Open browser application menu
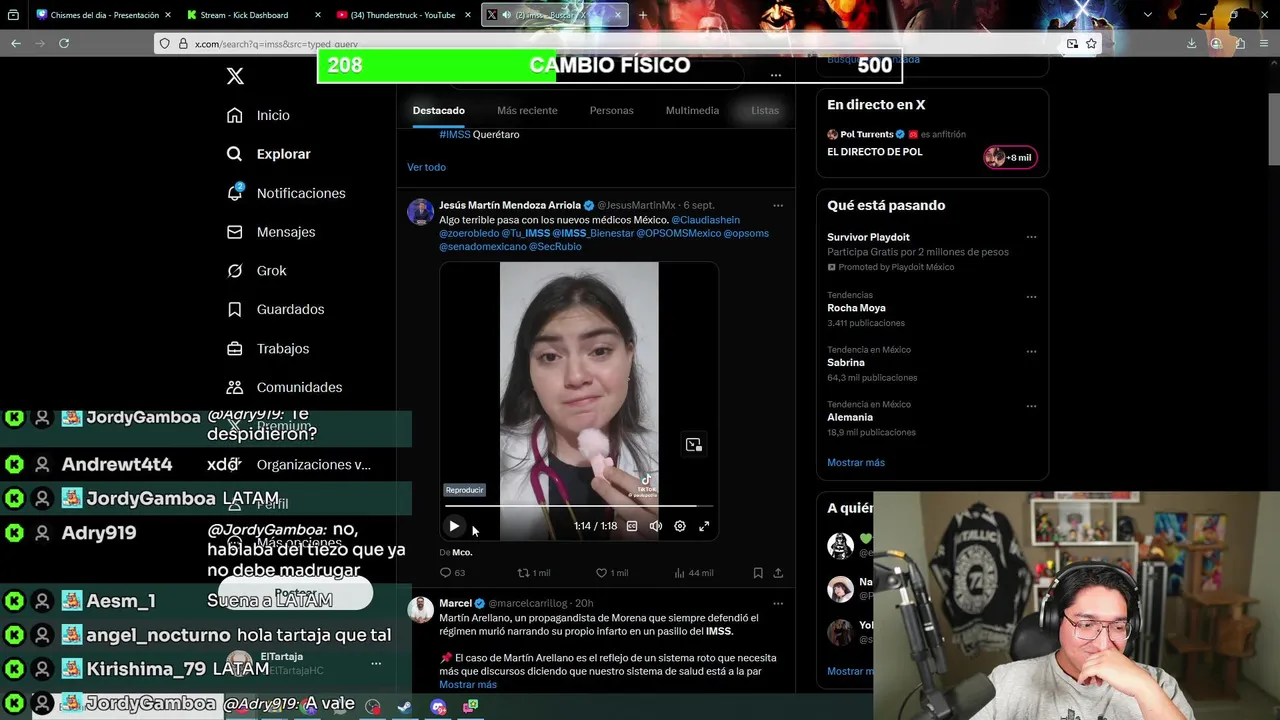 pos(1265,43)
